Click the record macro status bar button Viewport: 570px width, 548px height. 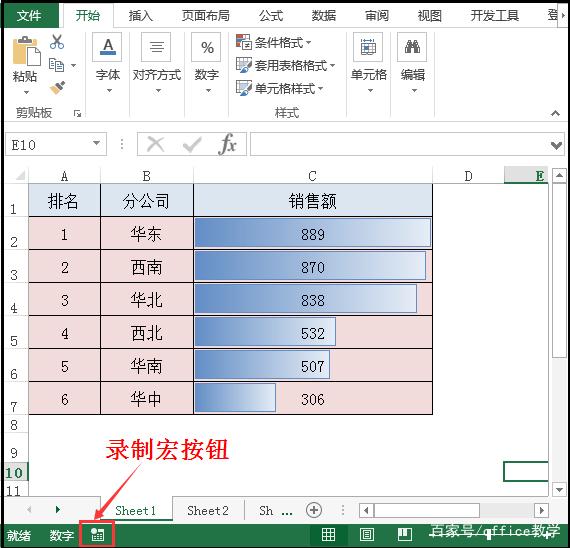(97, 535)
